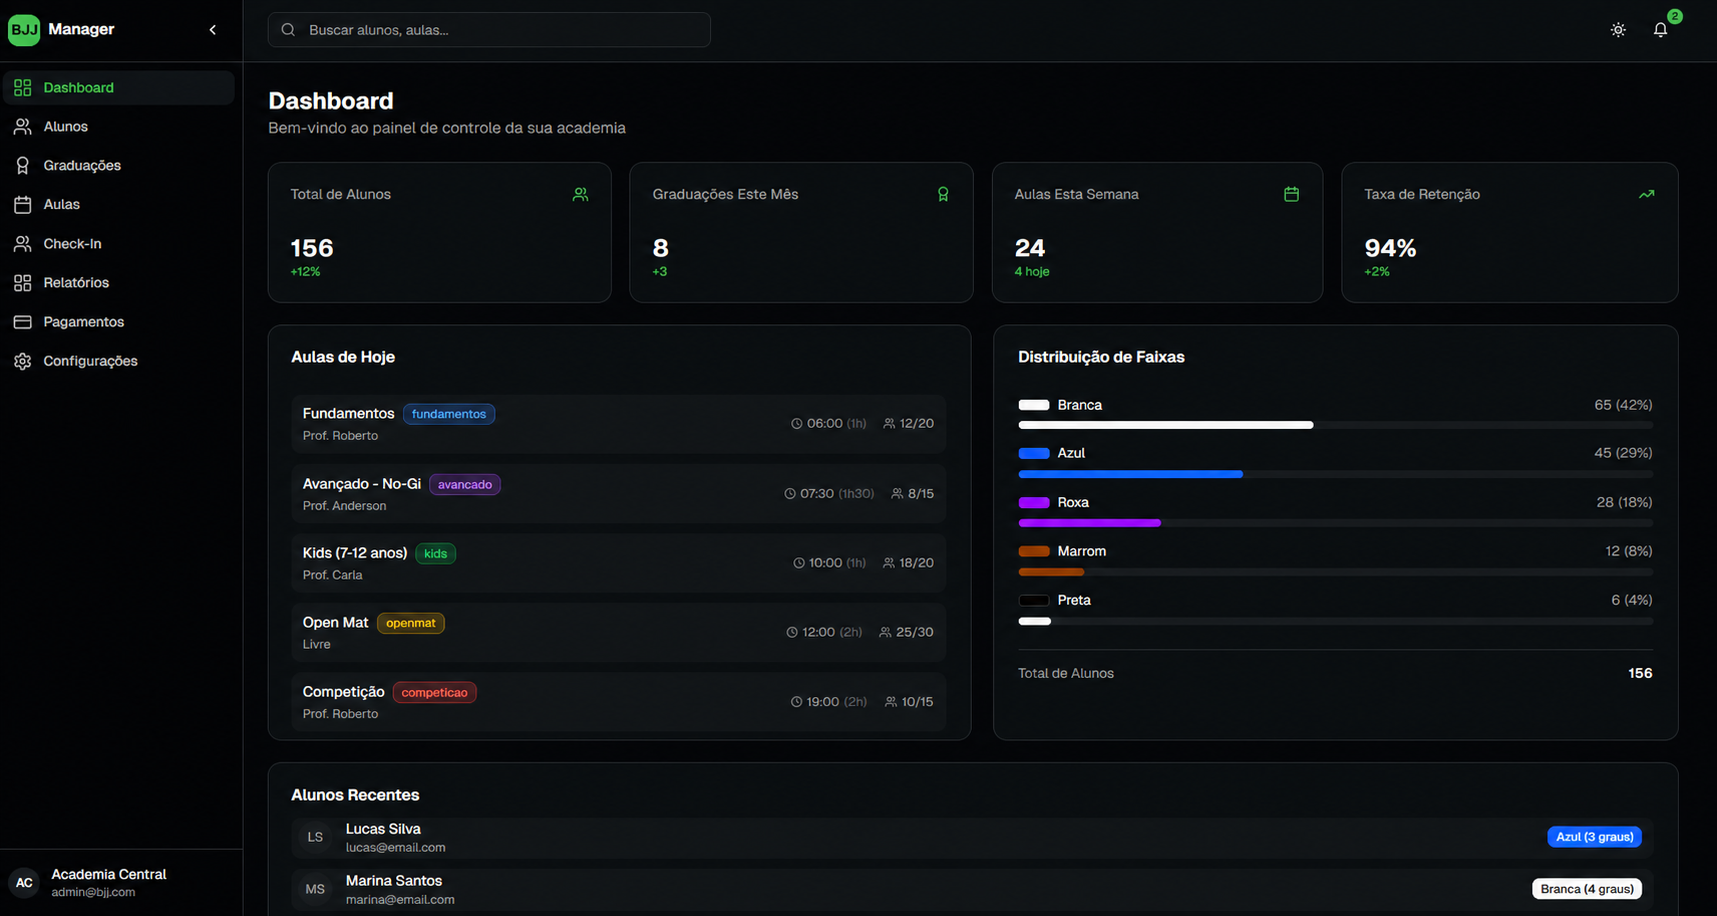Click the Azul belt blue swatch
Viewport: 1717px width, 916px height.
click(x=1034, y=453)
